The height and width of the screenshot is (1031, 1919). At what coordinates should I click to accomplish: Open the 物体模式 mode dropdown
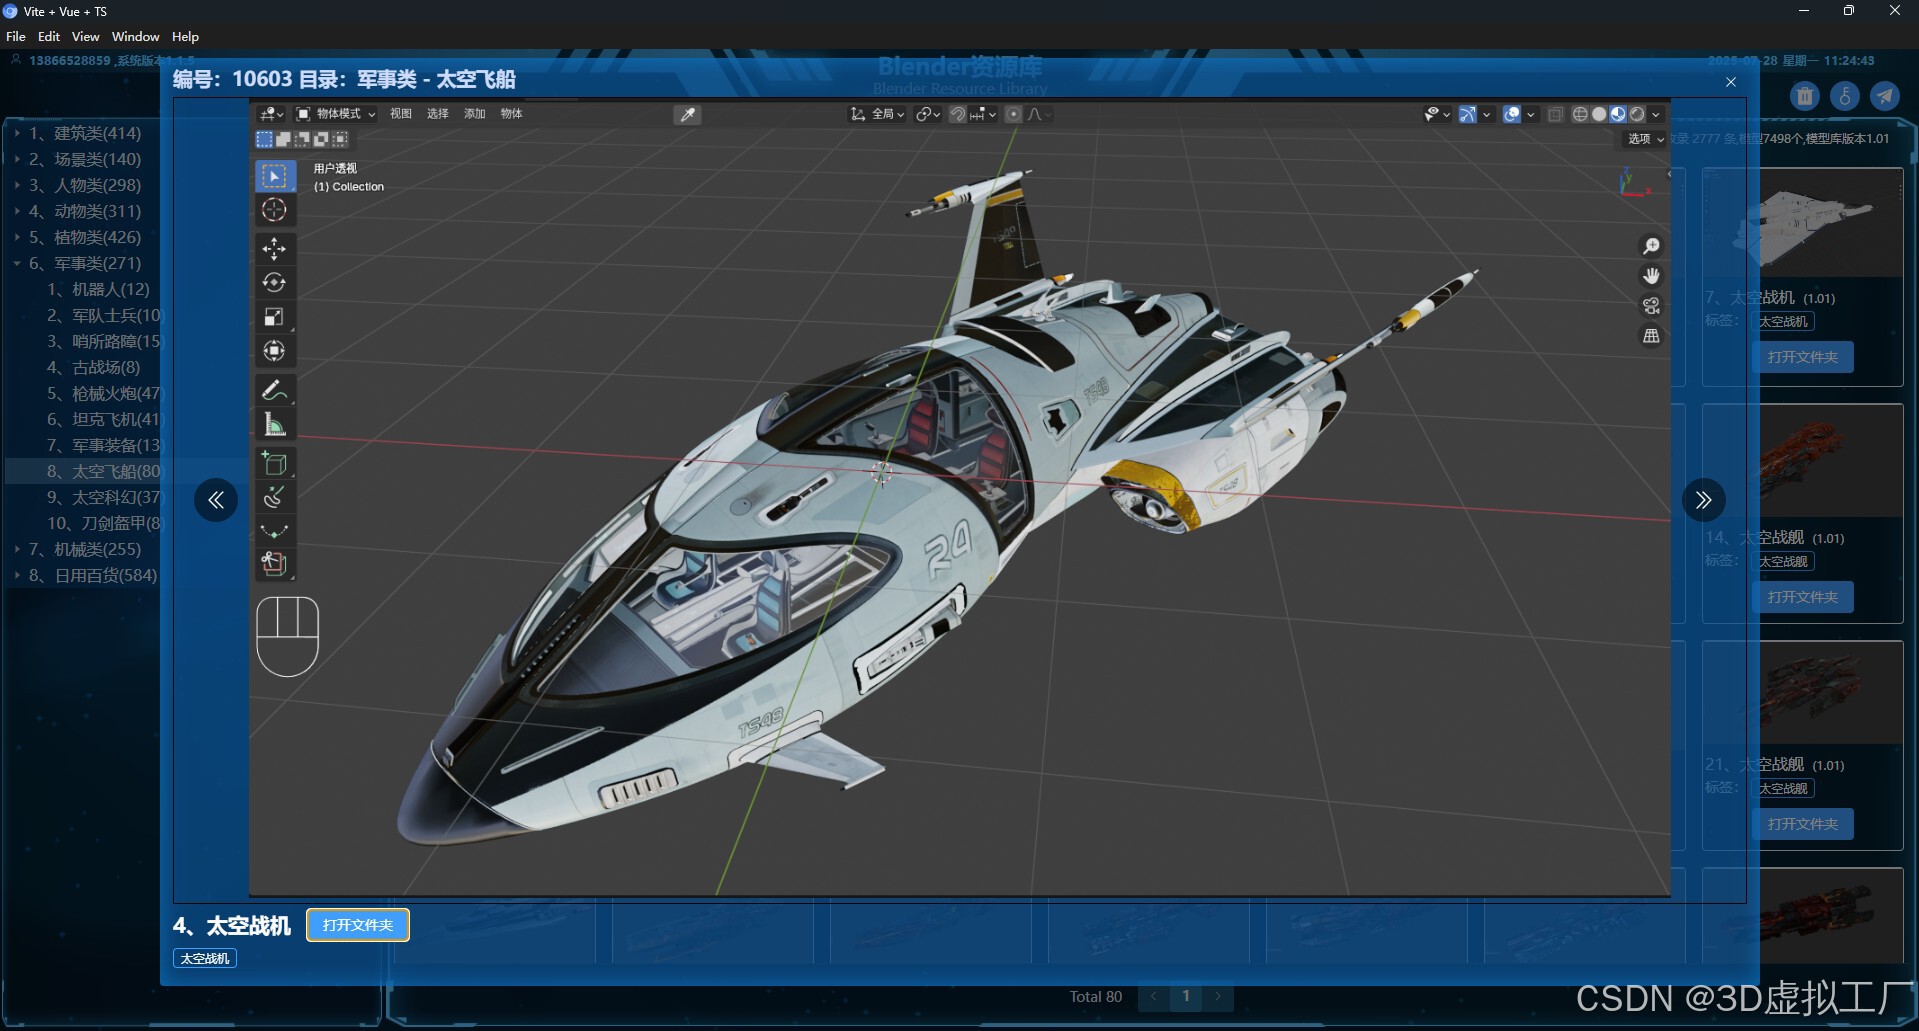[x=336, y=114]
